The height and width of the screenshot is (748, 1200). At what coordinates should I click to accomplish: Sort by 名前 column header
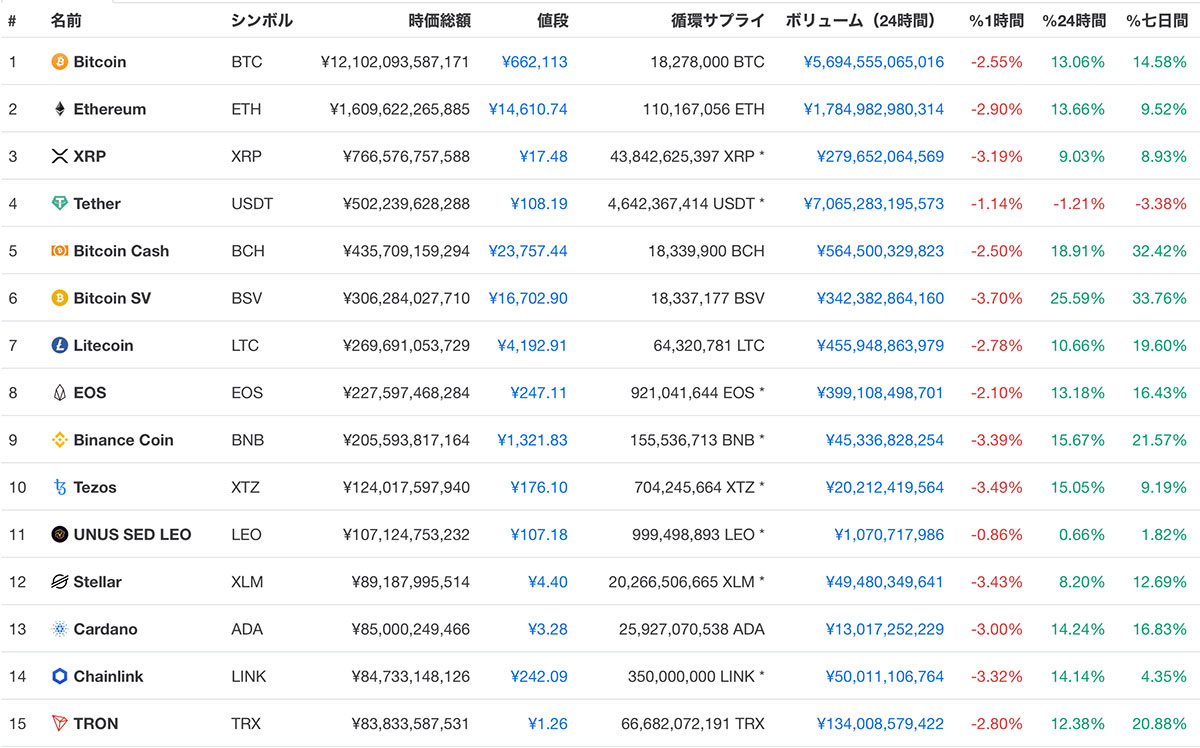coord(67,19)
